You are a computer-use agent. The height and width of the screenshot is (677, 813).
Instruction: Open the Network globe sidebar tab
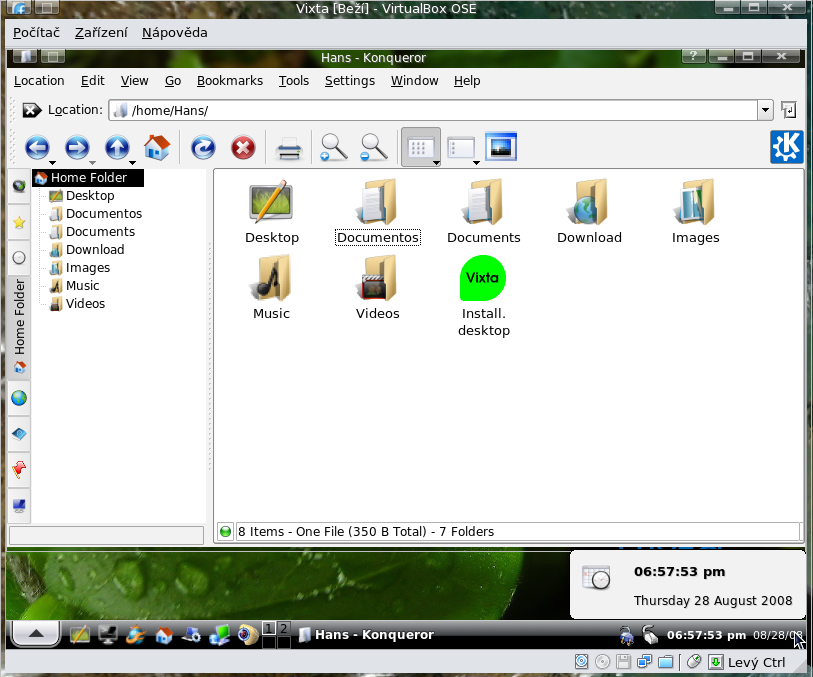(x=19, y=398)
